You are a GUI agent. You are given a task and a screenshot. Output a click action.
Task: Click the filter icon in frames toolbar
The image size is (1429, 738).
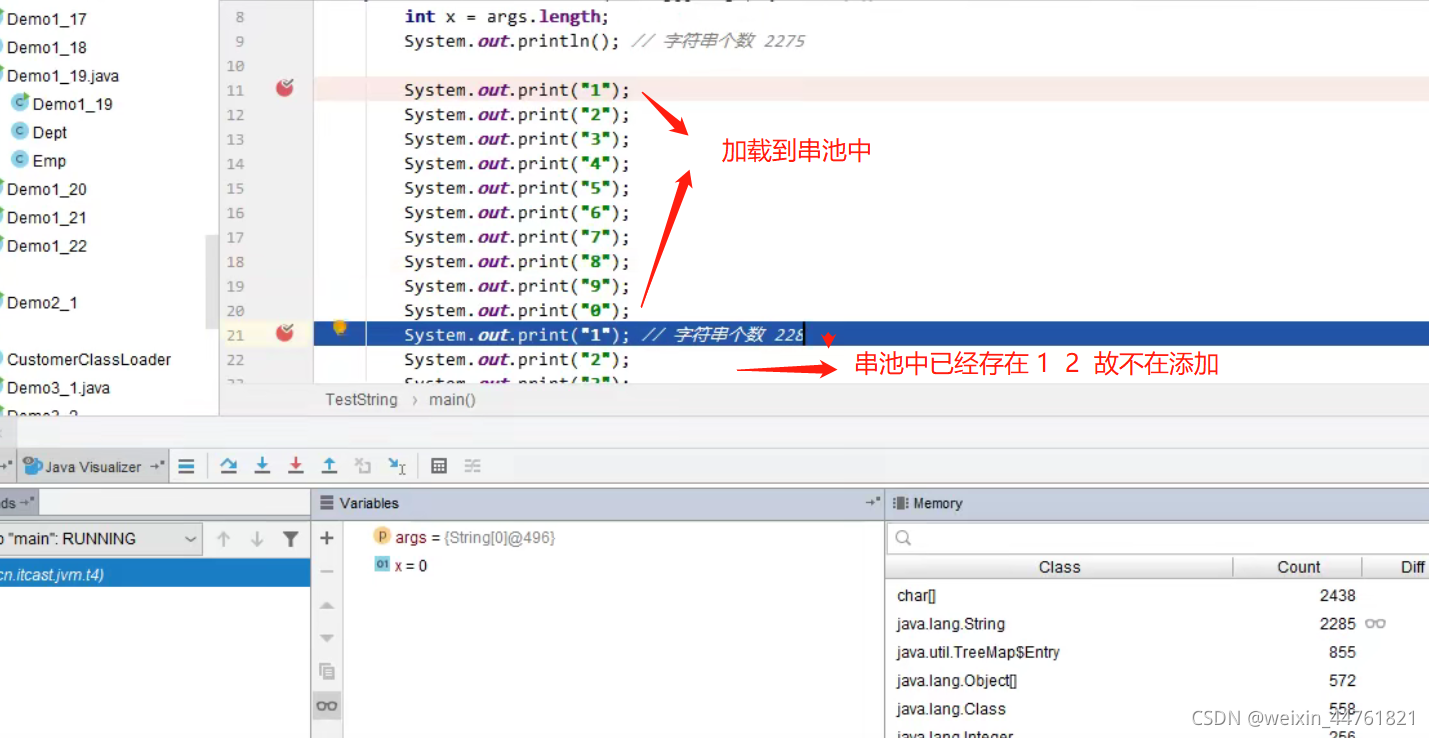tap(291, 539)
